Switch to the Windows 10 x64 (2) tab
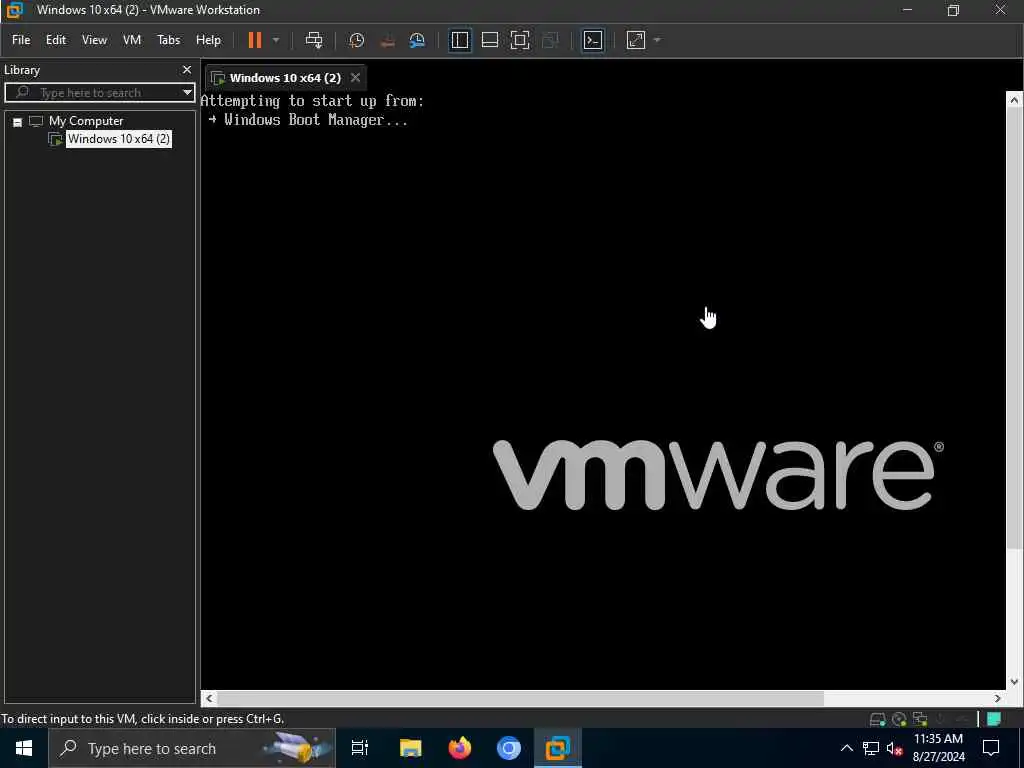Viewport: 1024px width, 768px height. 285,78
